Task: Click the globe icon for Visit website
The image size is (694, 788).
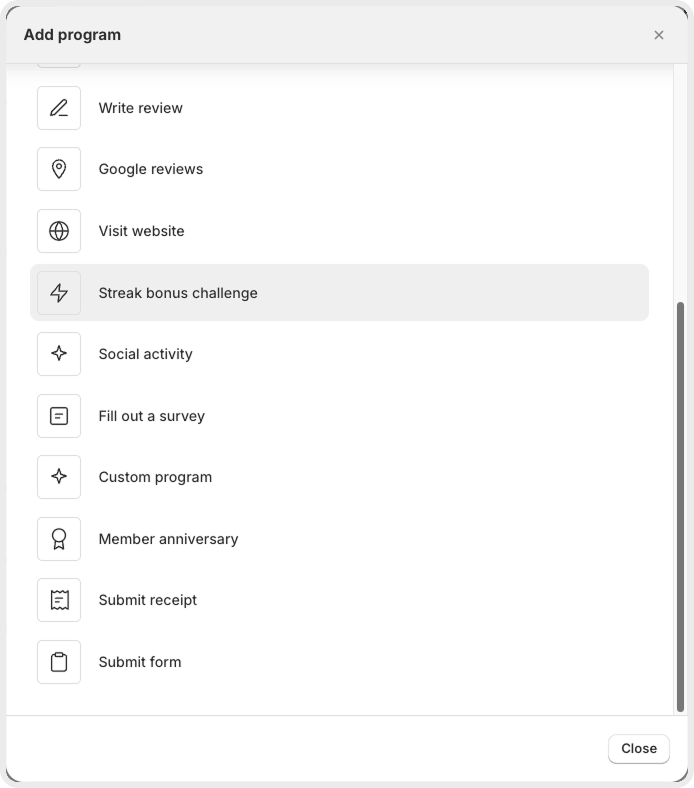Action: (x=59, y=231)
